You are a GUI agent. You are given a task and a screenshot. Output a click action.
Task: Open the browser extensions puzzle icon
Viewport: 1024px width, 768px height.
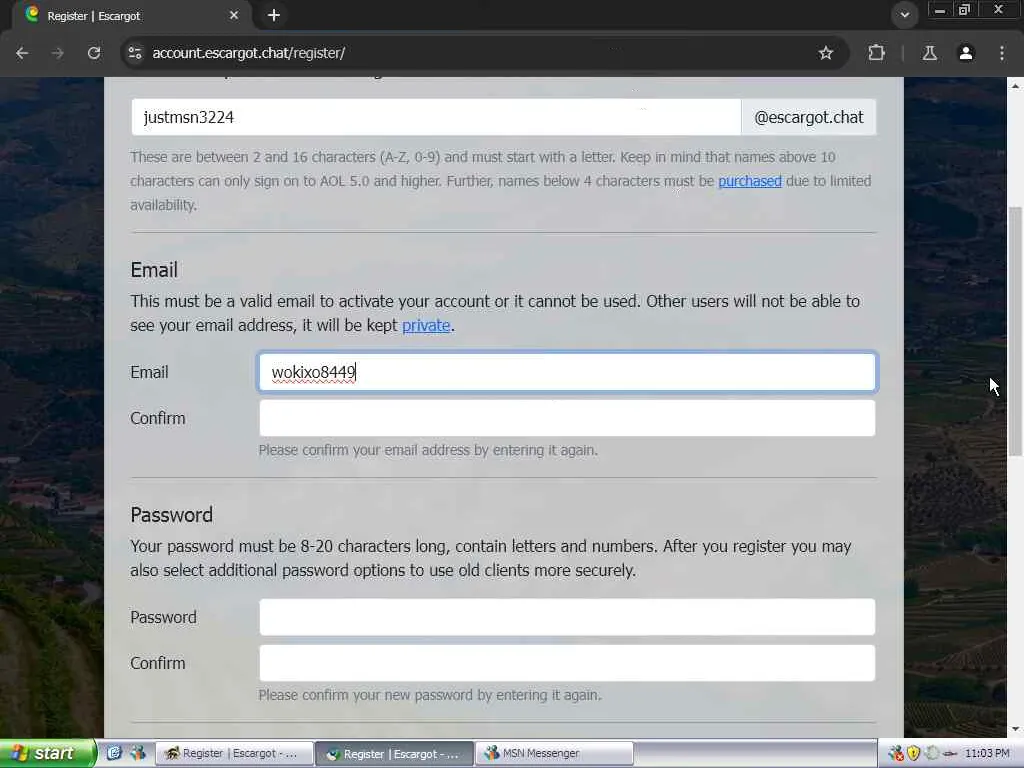tap(876, 53)
